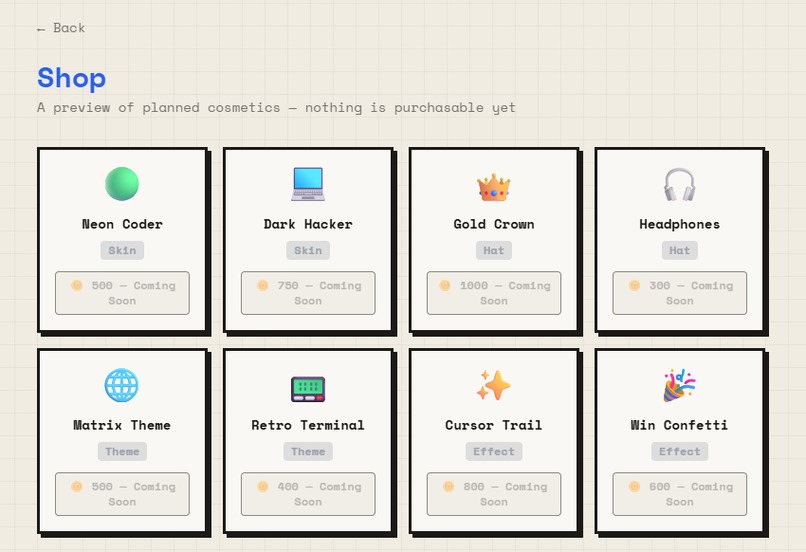Image resolution: width=806 pixels, height=552 pixels.
Task: Click the coin icon on Matrix Theme button
Action: 77,486
